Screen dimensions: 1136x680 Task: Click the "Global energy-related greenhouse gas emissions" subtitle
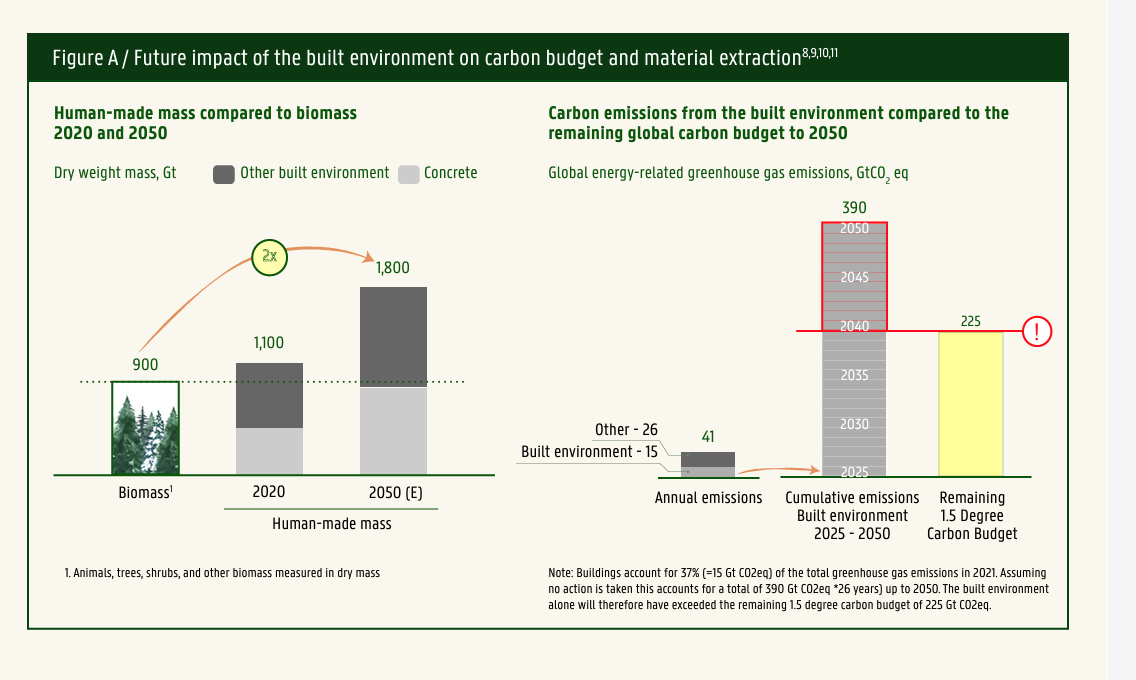(x=728, y=174)
